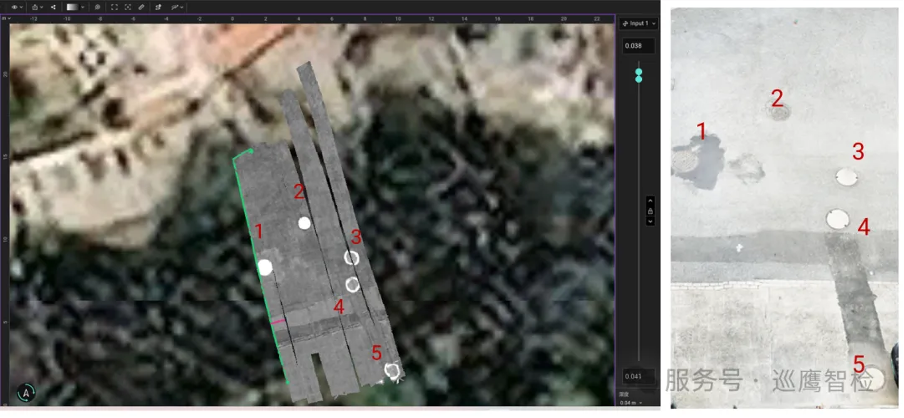Select the grayscale gradient color palette swatch
The width and height of the screenshot is (904, 418).
73,6
